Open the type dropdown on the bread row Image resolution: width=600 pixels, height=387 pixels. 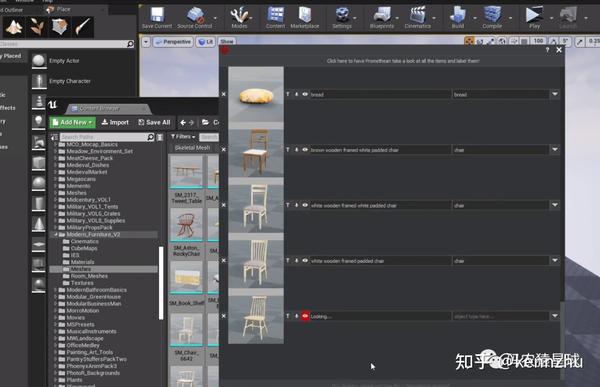pyautogui.click(x=555, y=94)
